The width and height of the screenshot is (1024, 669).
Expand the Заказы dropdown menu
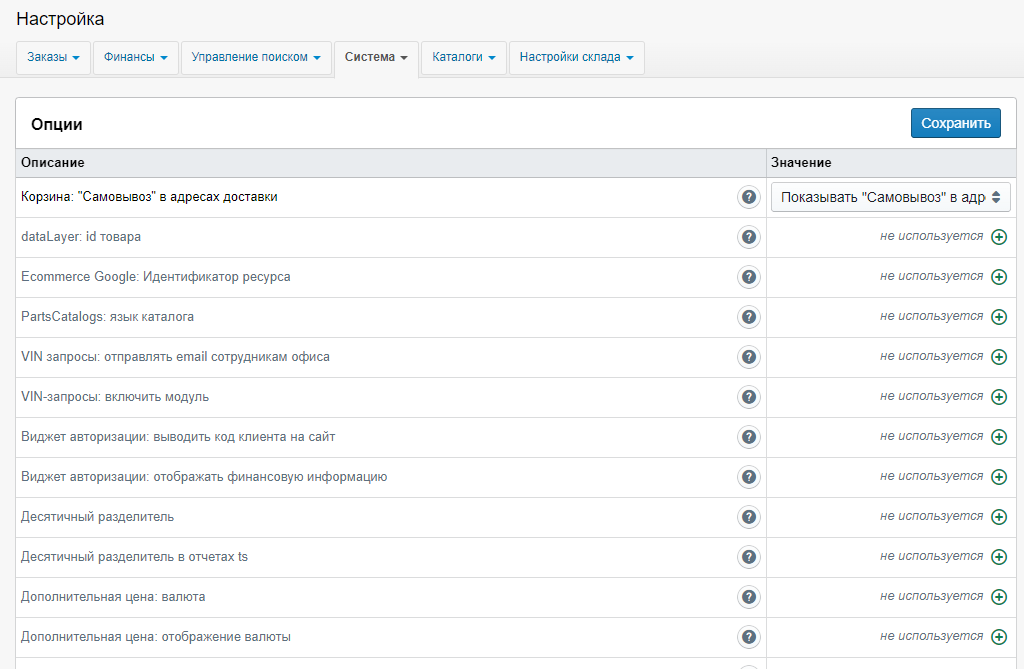pyautogui.click(x=53, y=58)
